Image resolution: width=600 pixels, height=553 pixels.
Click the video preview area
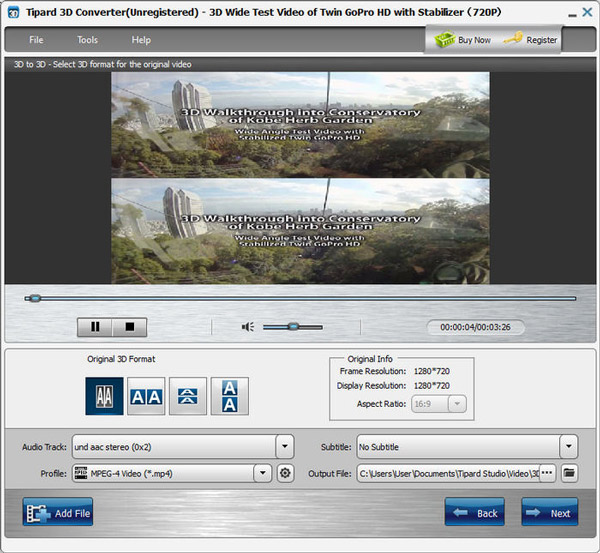pos(300,178)
